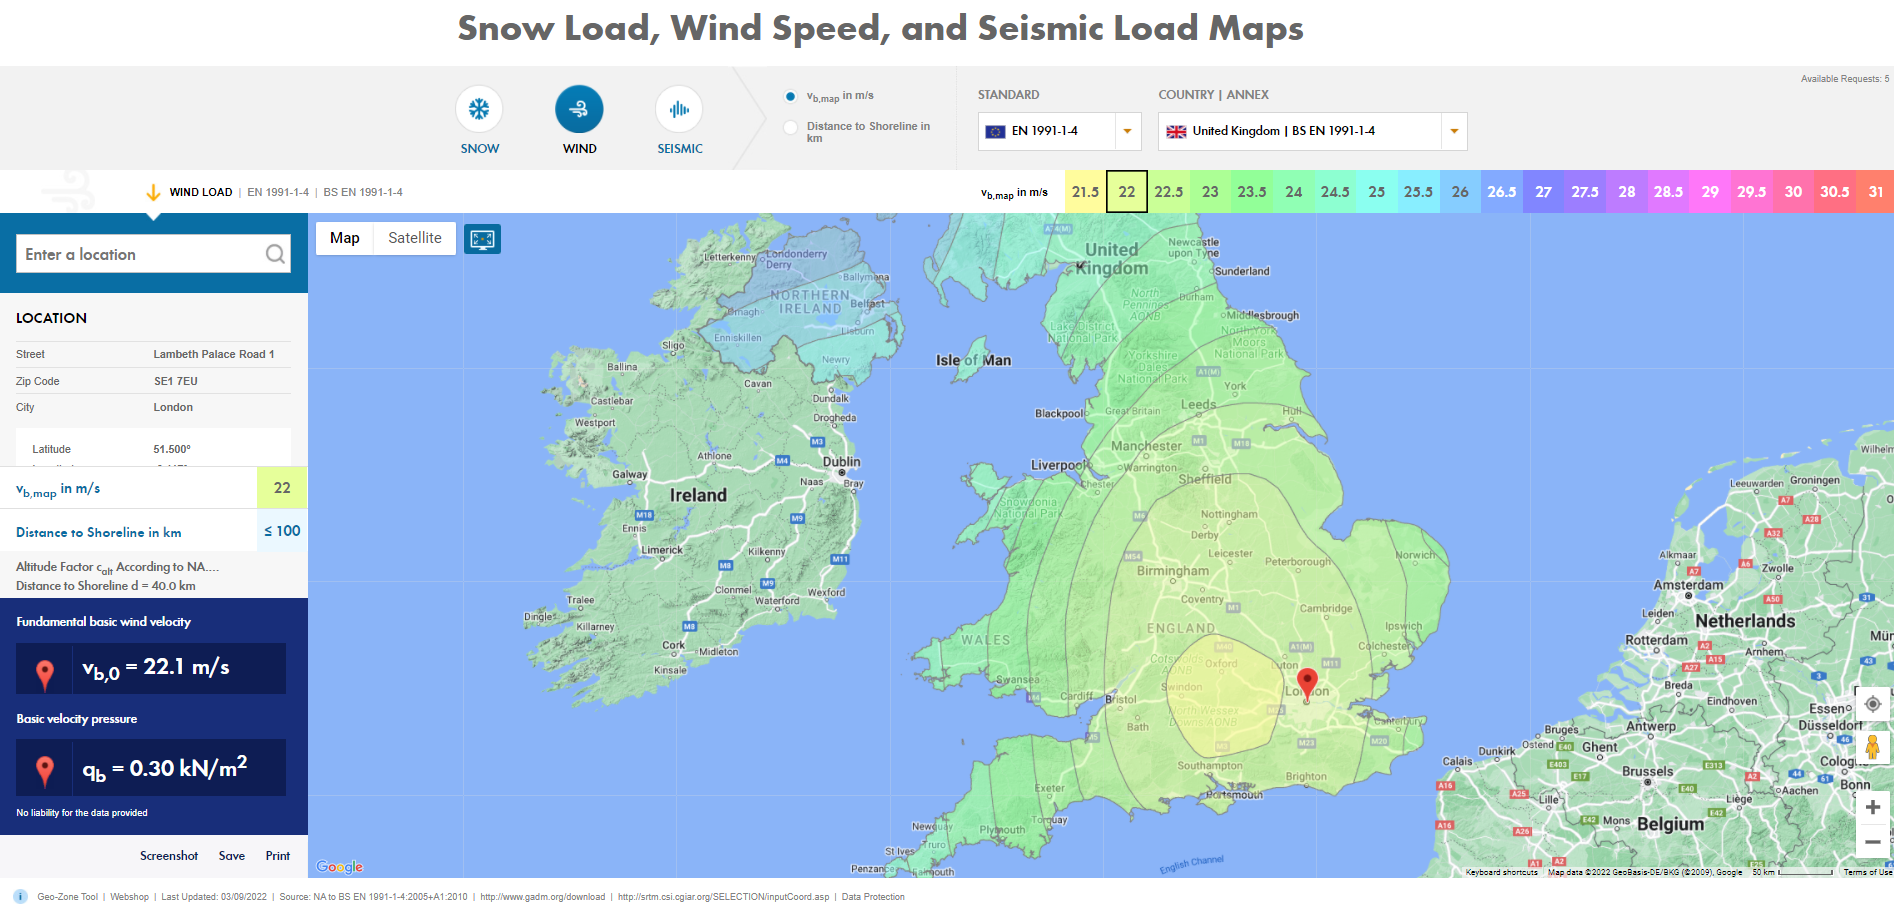This screenshot has width=1894, height=908.
Task: Click the wind load arrow icon next to WIND LOAD
Action: tap(154, 191)
